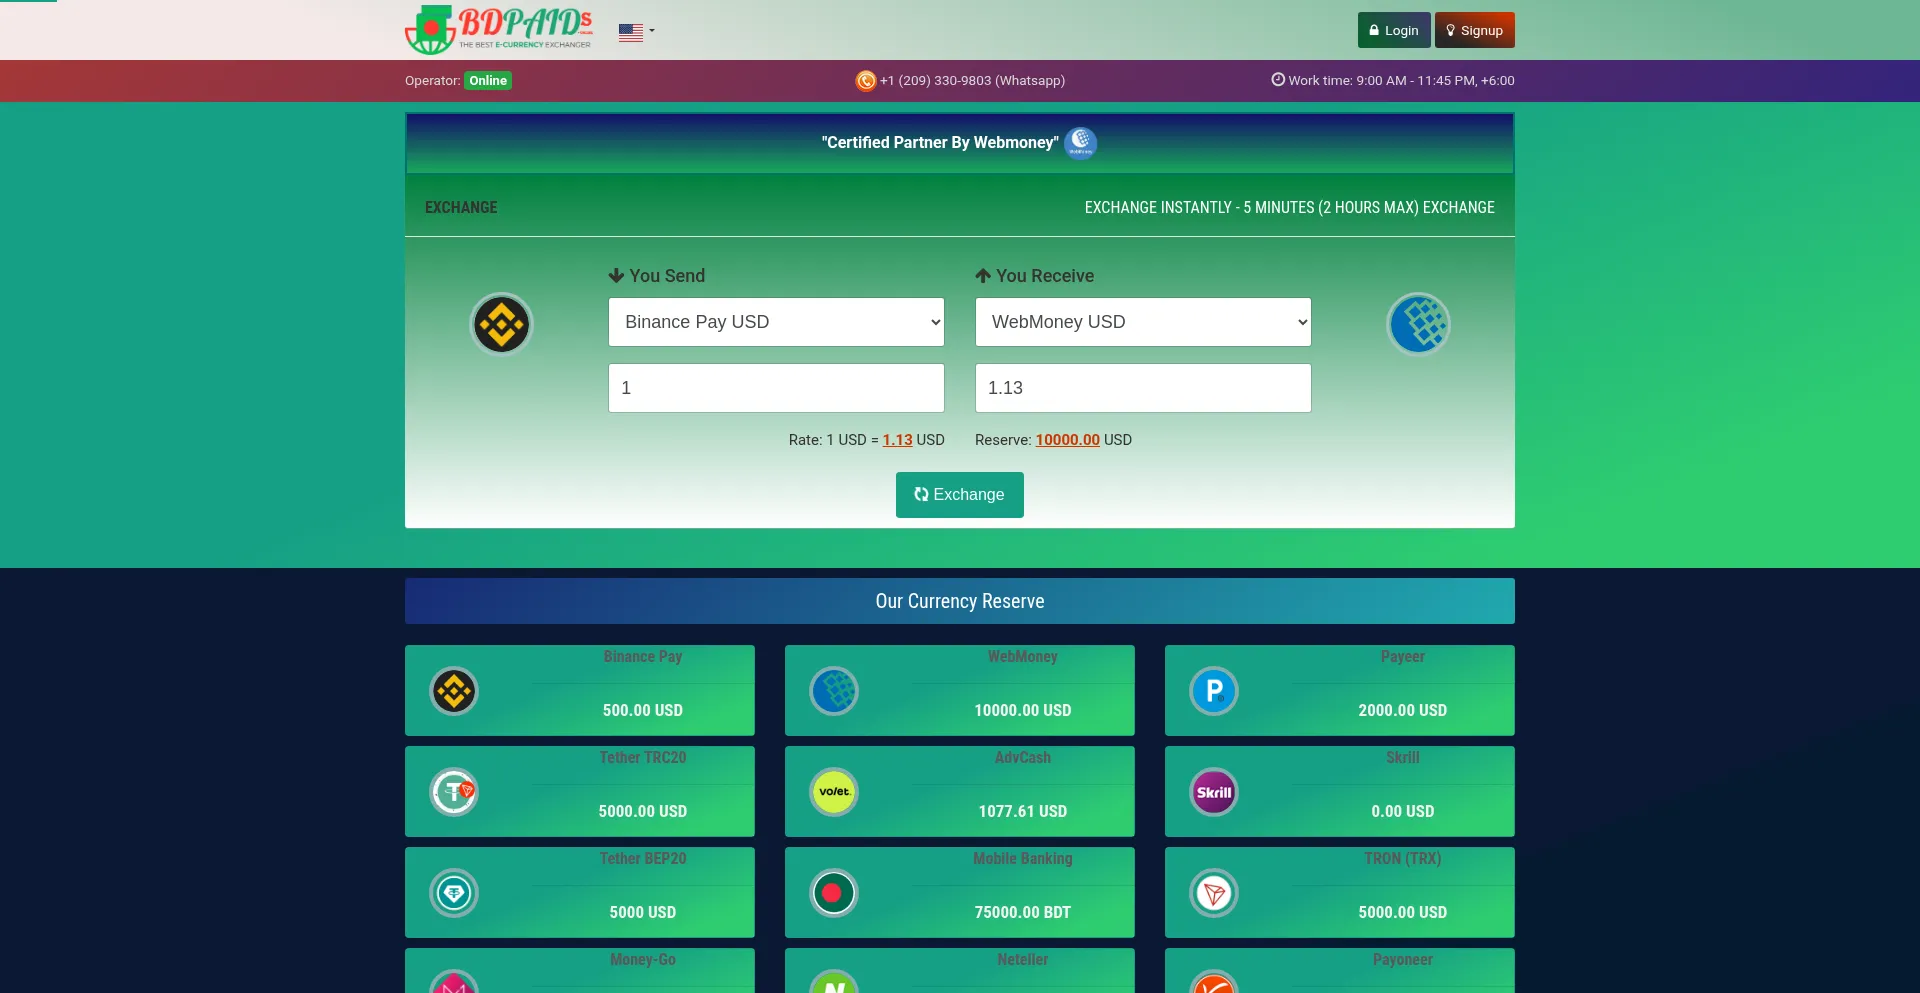
Task: Click the Tether BEP20 reserve icon
Action: [x=454, y=893]
